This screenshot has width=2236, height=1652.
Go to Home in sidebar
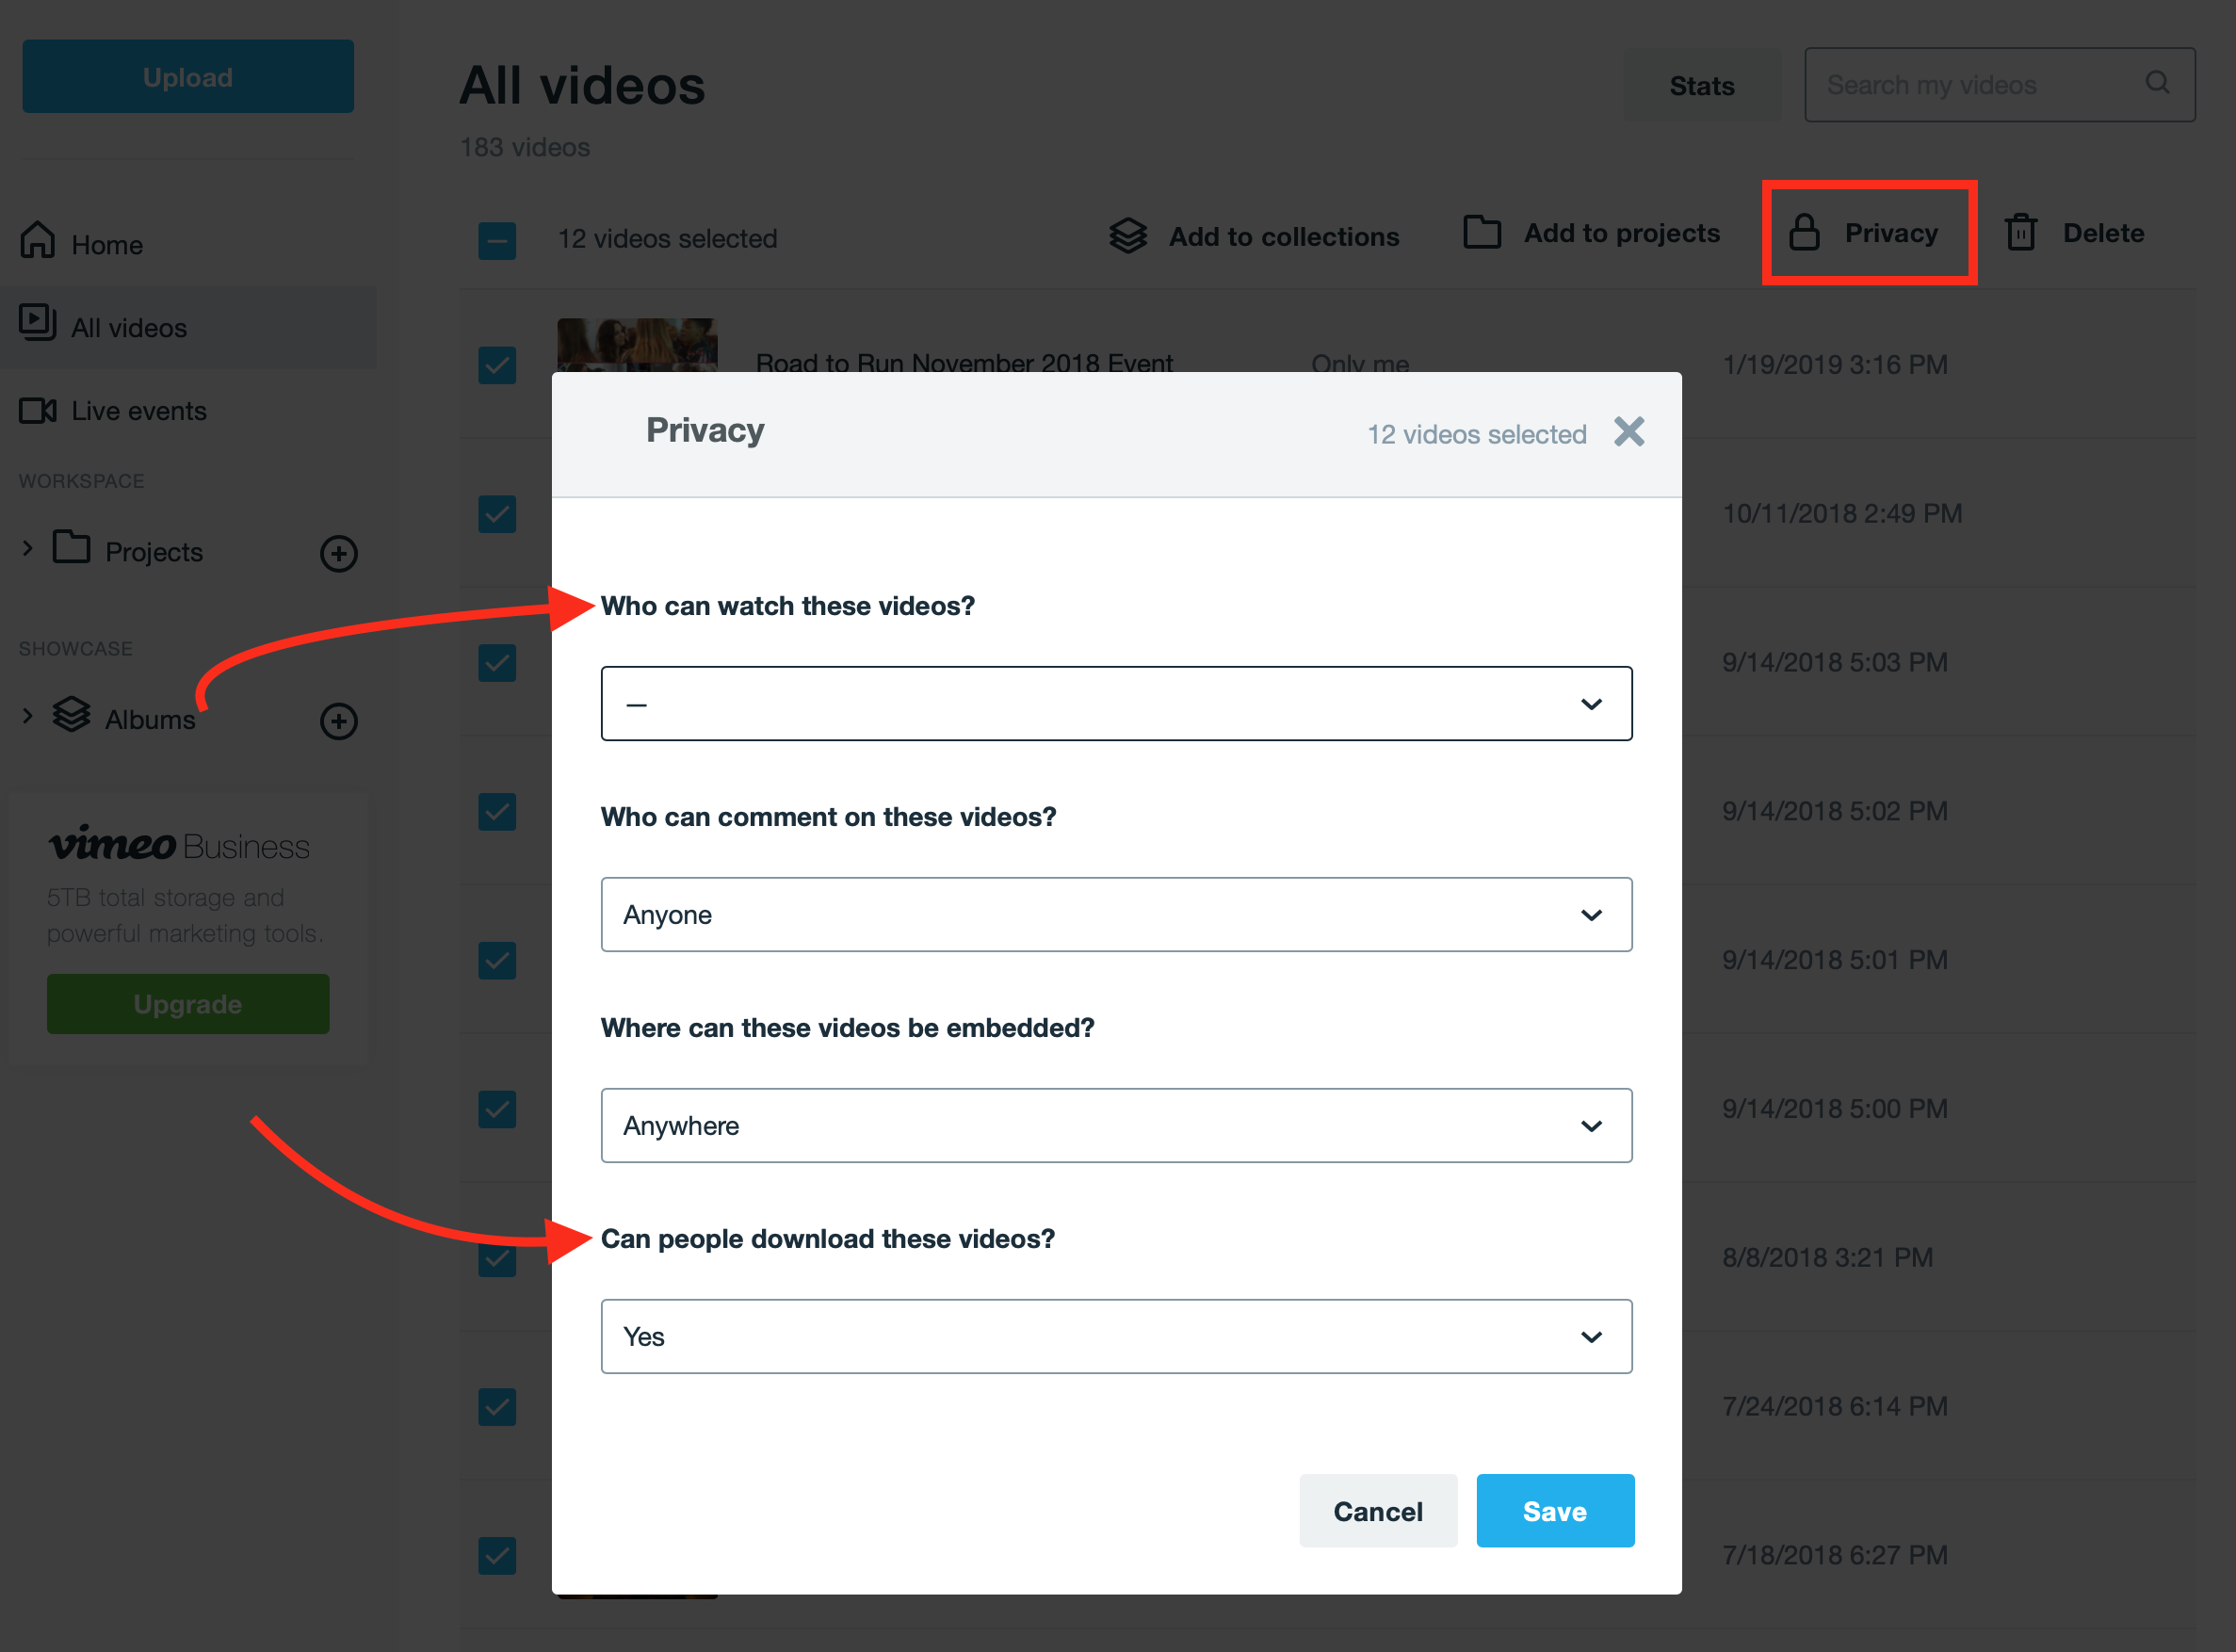pos(107,245)
